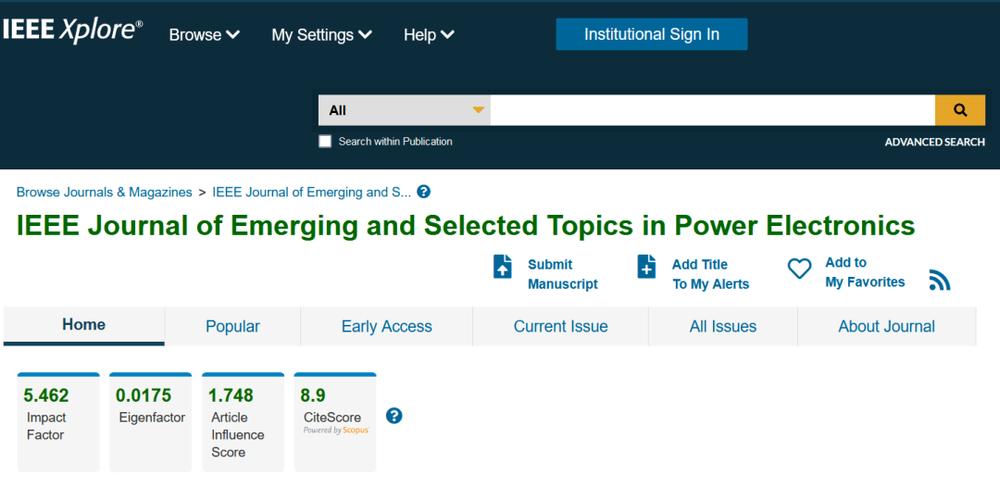The width and height of the screenshot is (1000, 500).
Task: Click the Institutional Sign In button
Action: (652, 34)
